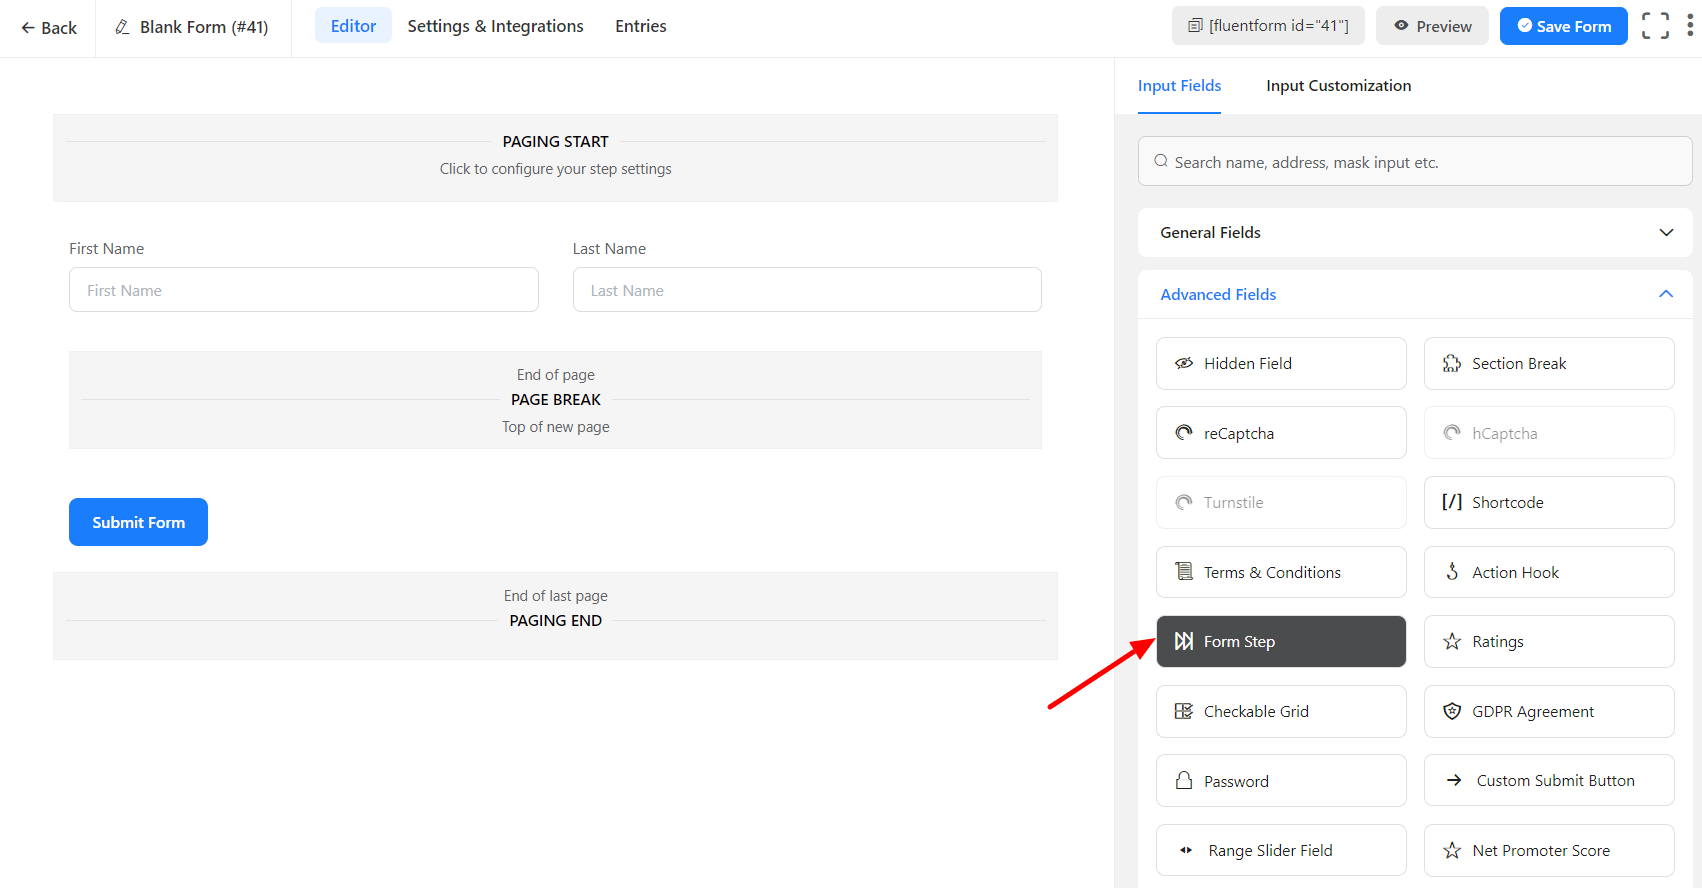Open the form Preview

1432,26
